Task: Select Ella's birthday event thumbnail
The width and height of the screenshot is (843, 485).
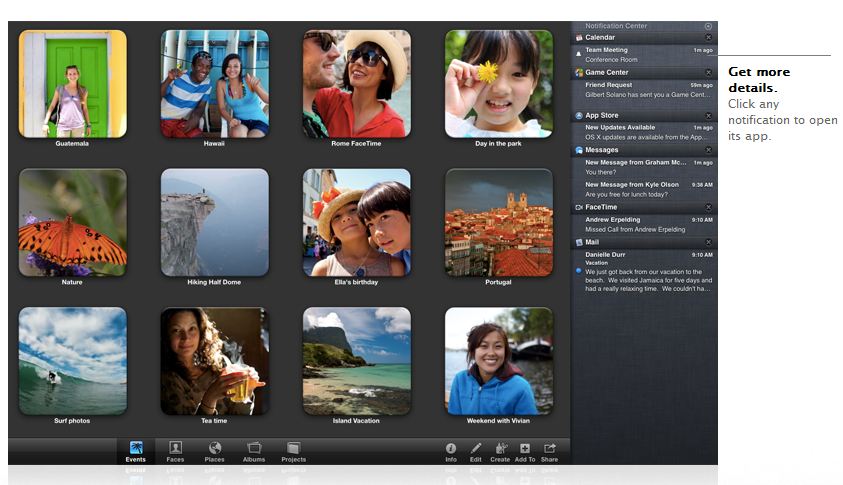Action: point(356,223)
